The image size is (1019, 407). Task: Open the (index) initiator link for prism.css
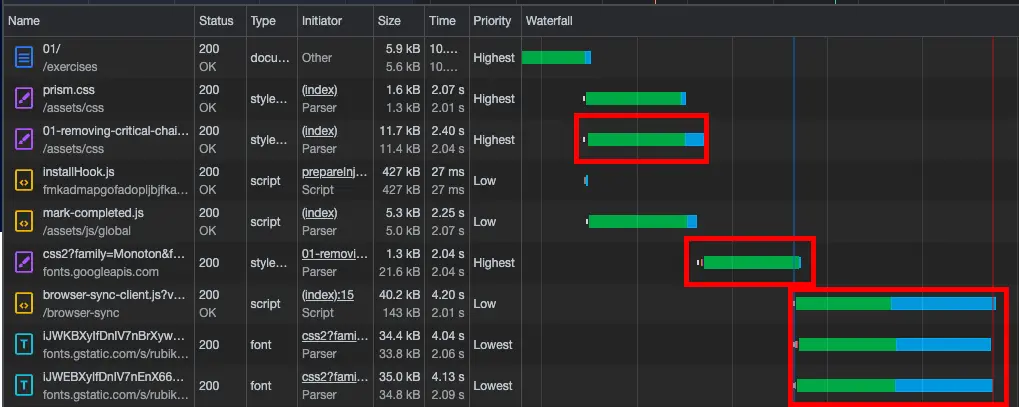tap(320, 90)
